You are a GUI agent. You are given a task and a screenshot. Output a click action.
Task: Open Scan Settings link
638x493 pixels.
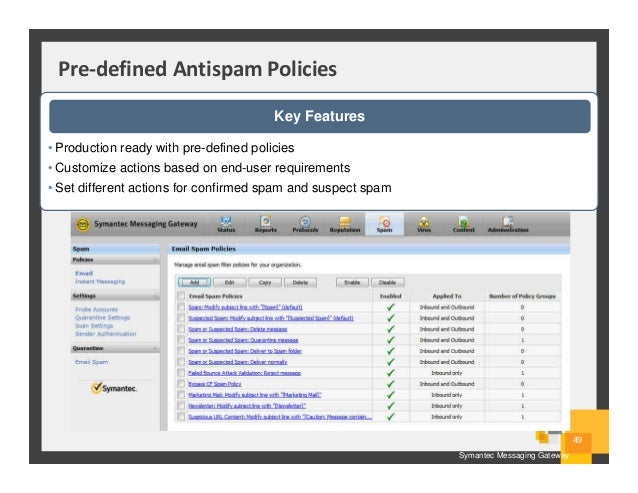[x=94, y=326]
